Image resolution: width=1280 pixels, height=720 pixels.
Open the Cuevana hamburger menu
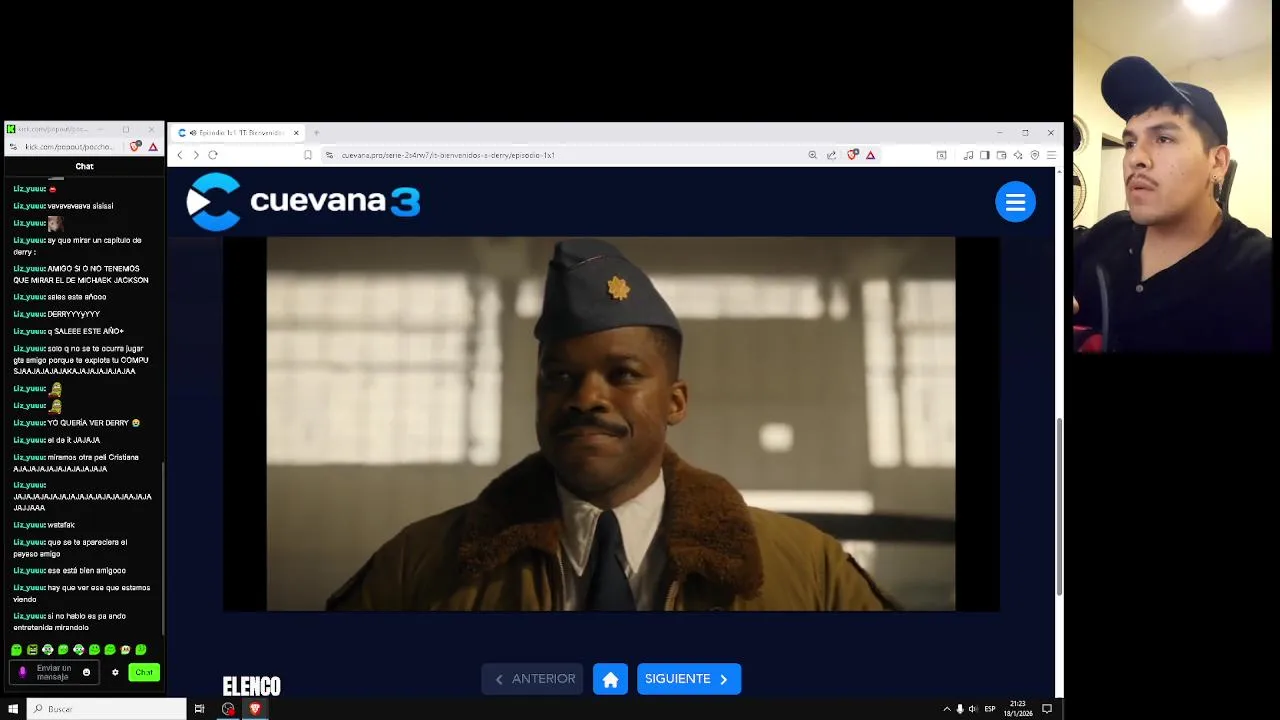(x=1015, y=202)
